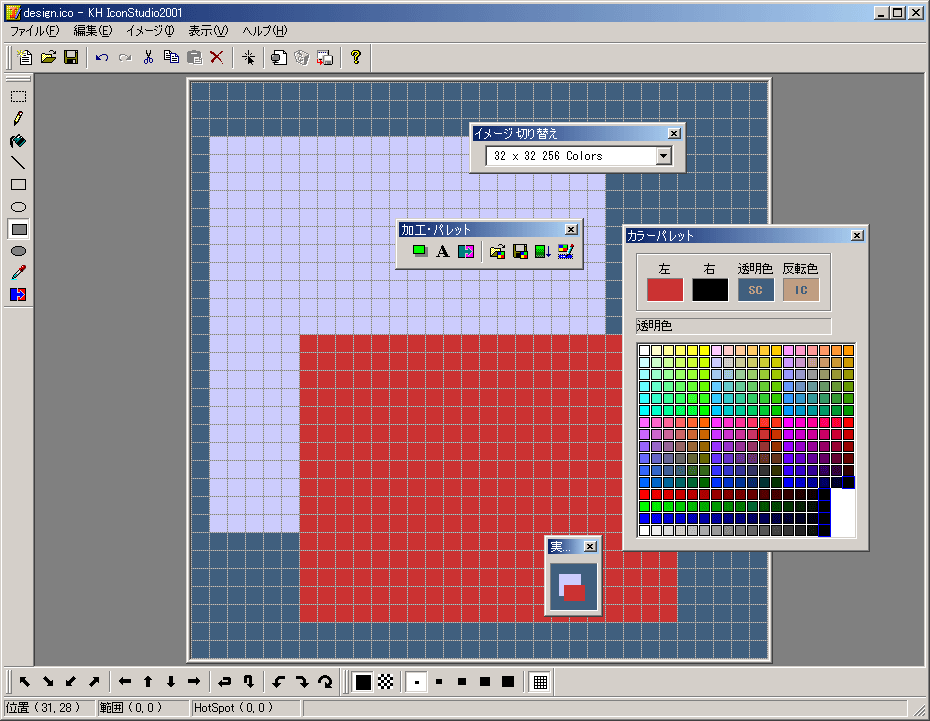Rotate the image clockwise
The height and width of the screenshot is (721, 930).
(302, 682)
